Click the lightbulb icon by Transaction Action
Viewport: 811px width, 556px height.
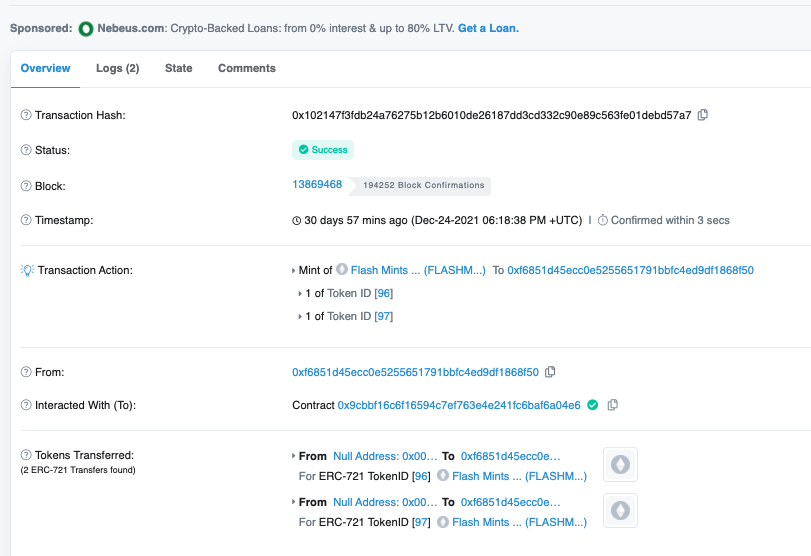tap(27, 270)
